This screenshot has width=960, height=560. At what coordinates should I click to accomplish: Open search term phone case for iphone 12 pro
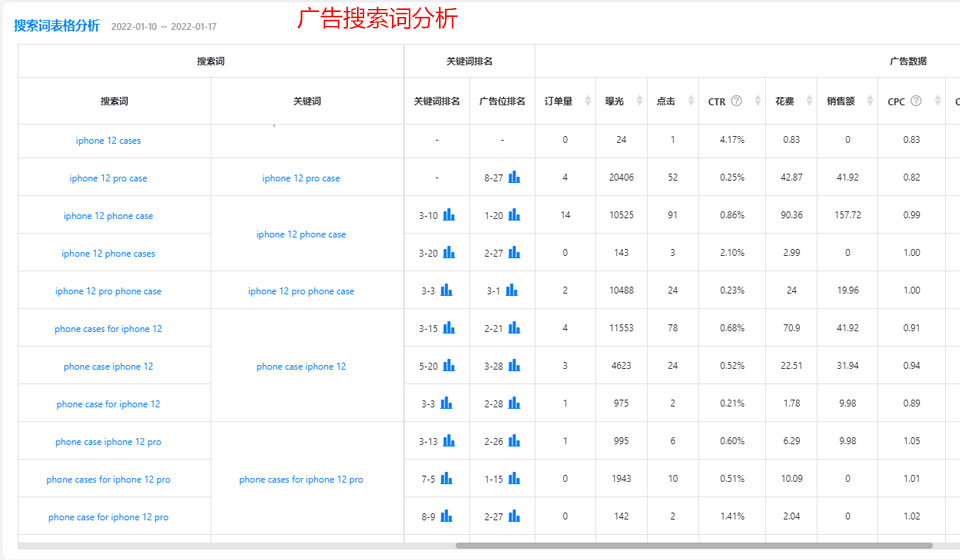108,517
